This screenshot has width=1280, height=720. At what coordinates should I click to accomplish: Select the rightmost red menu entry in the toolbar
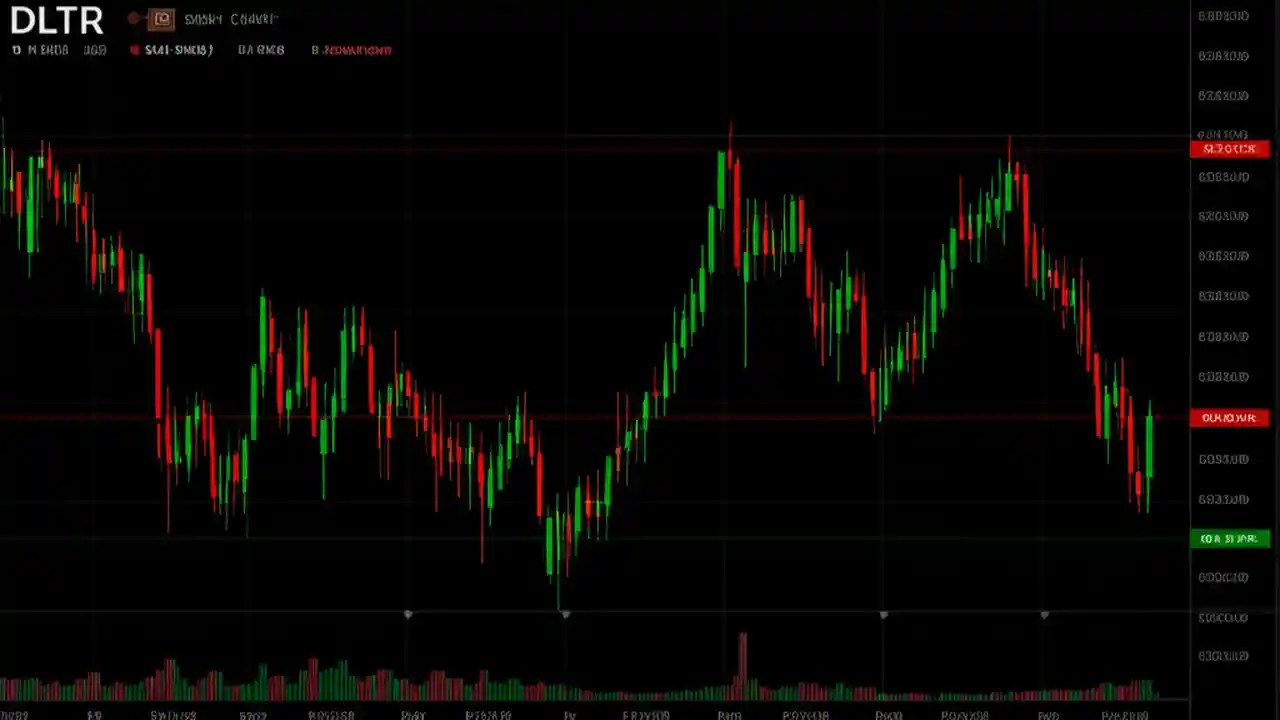click(x=352, y=50)
